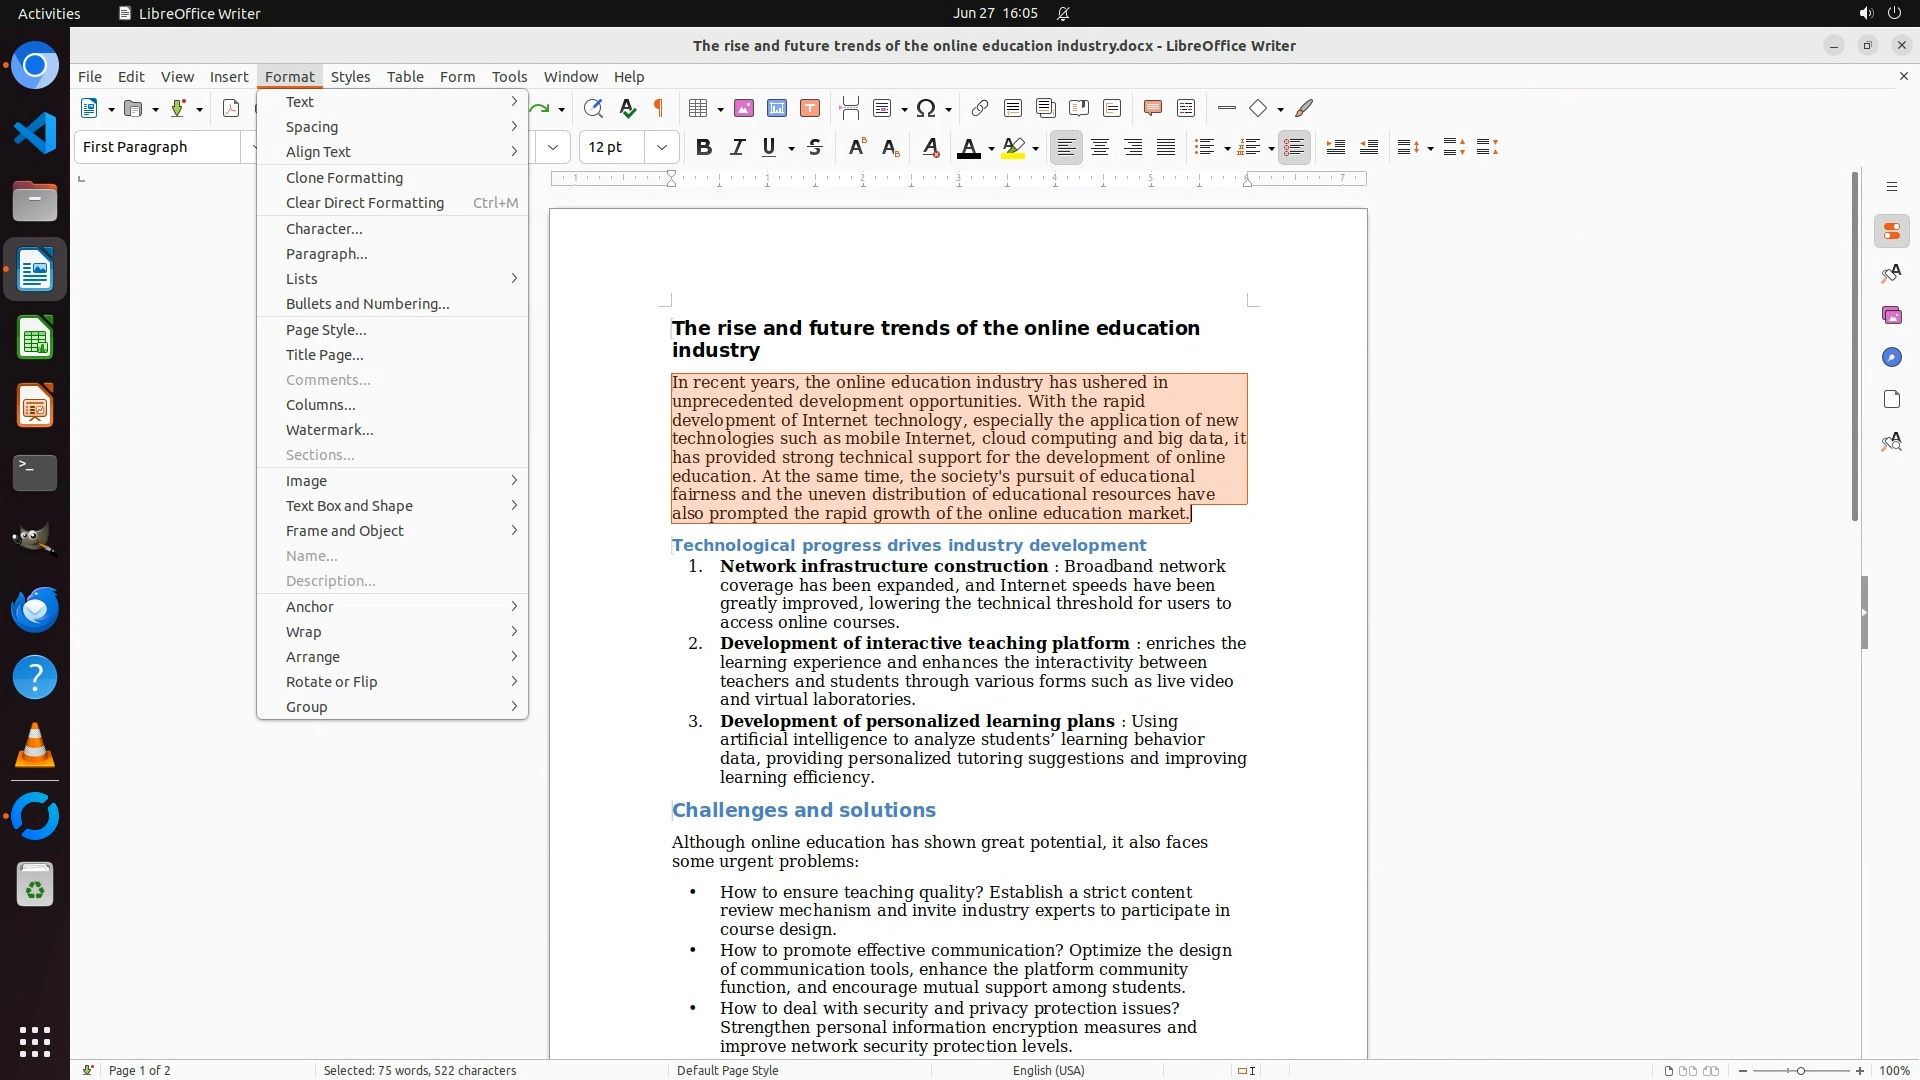Viewport: 1920px width, 1080px height.
Task: Click the Insert Hyperlink toolbar icon
Action: point(980,108)
